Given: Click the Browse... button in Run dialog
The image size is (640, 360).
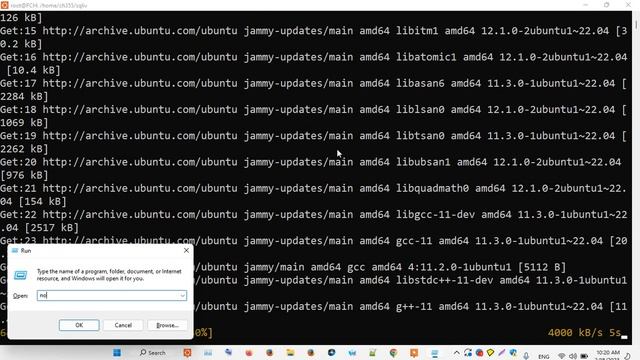Looking at the screenshot, I should coord(167,325).
